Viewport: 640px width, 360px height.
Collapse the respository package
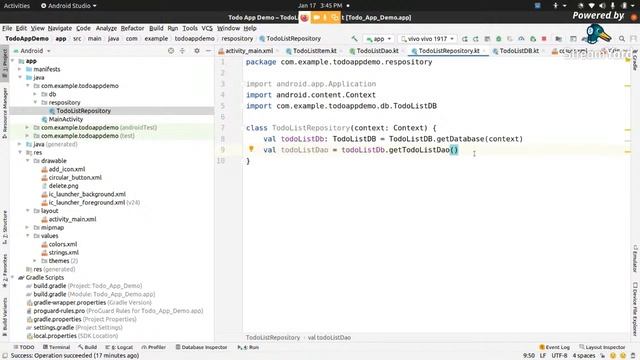click(x=35, y=102)
